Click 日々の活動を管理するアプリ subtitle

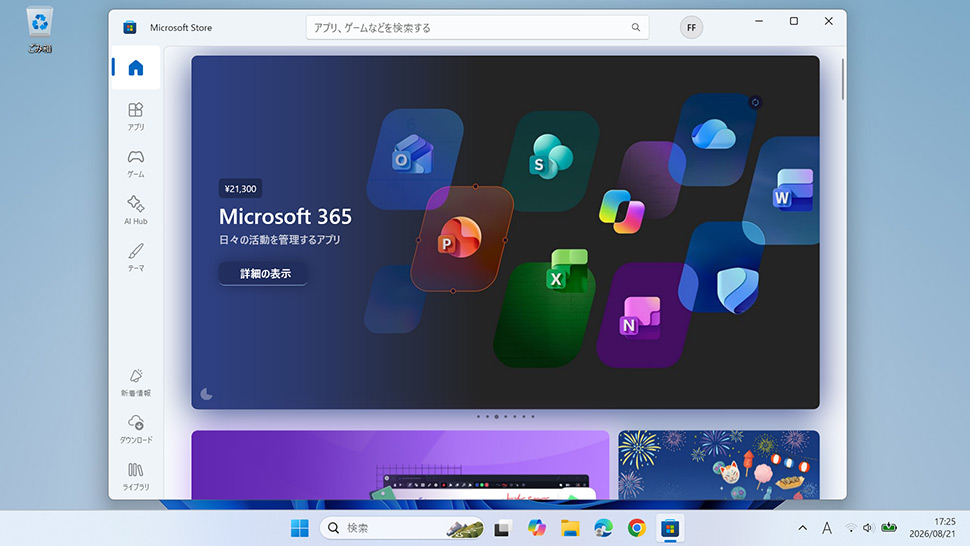280,240
